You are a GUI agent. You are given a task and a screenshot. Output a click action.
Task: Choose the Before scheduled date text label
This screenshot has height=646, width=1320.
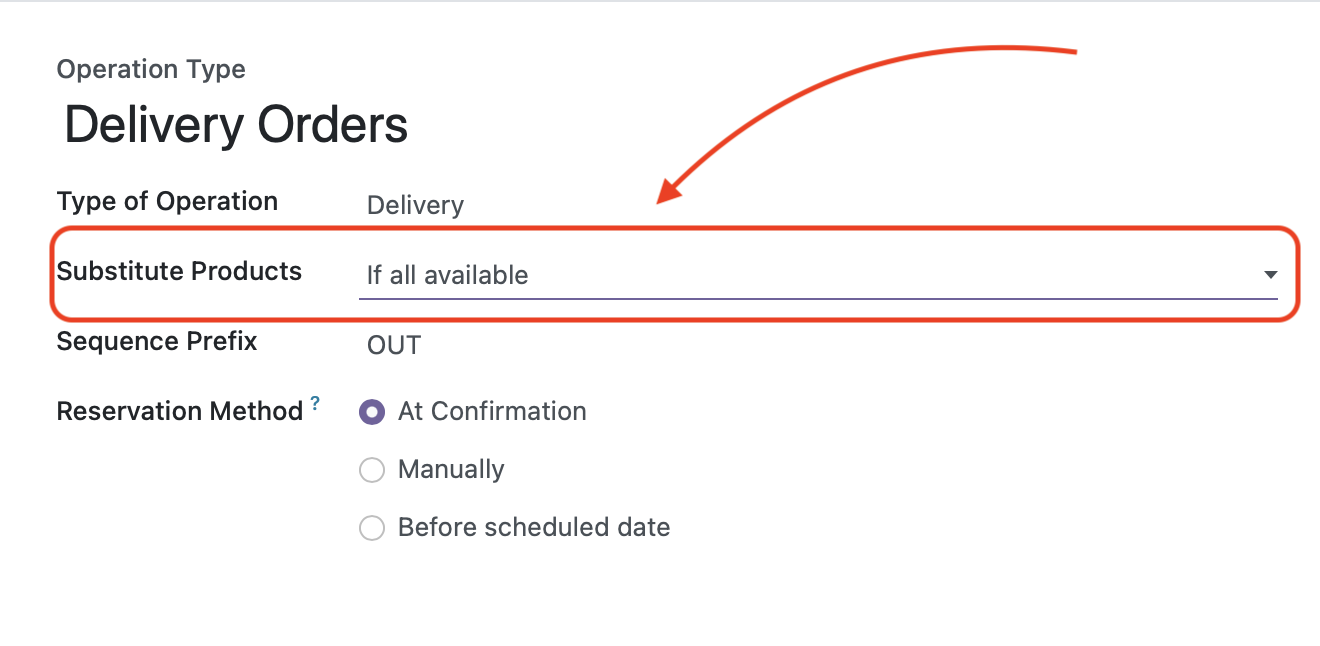point(534,527)
